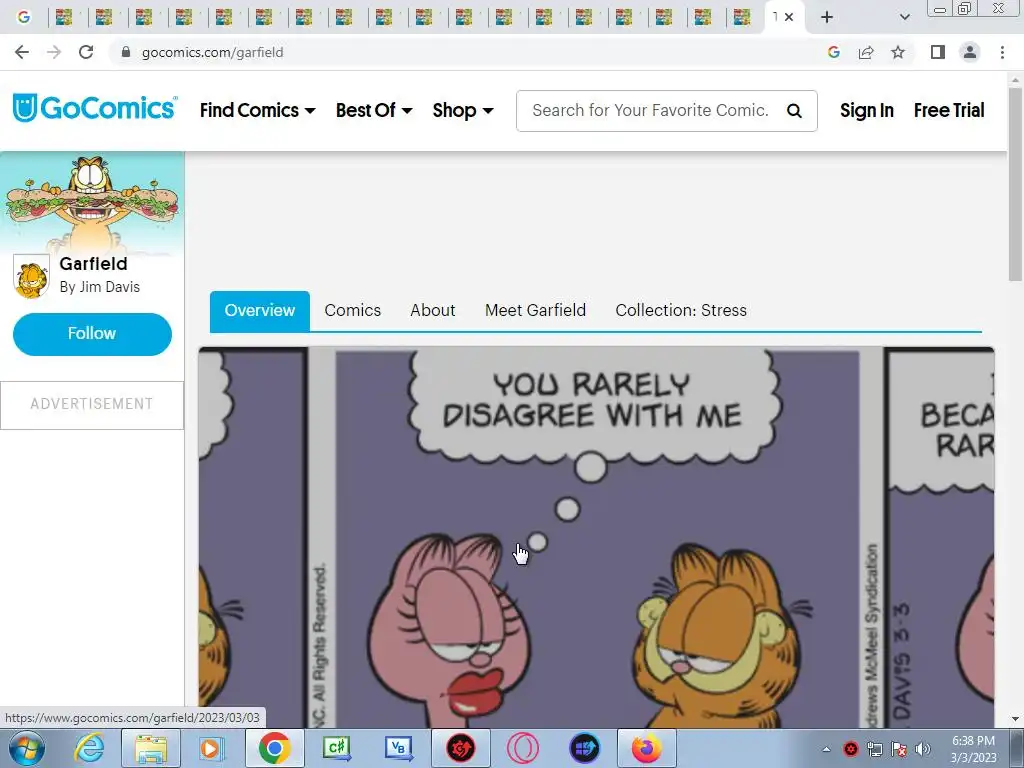Open the dark blue Windows-arrow taskbar app
1024x768 pixels.
(x=584, y=748)
